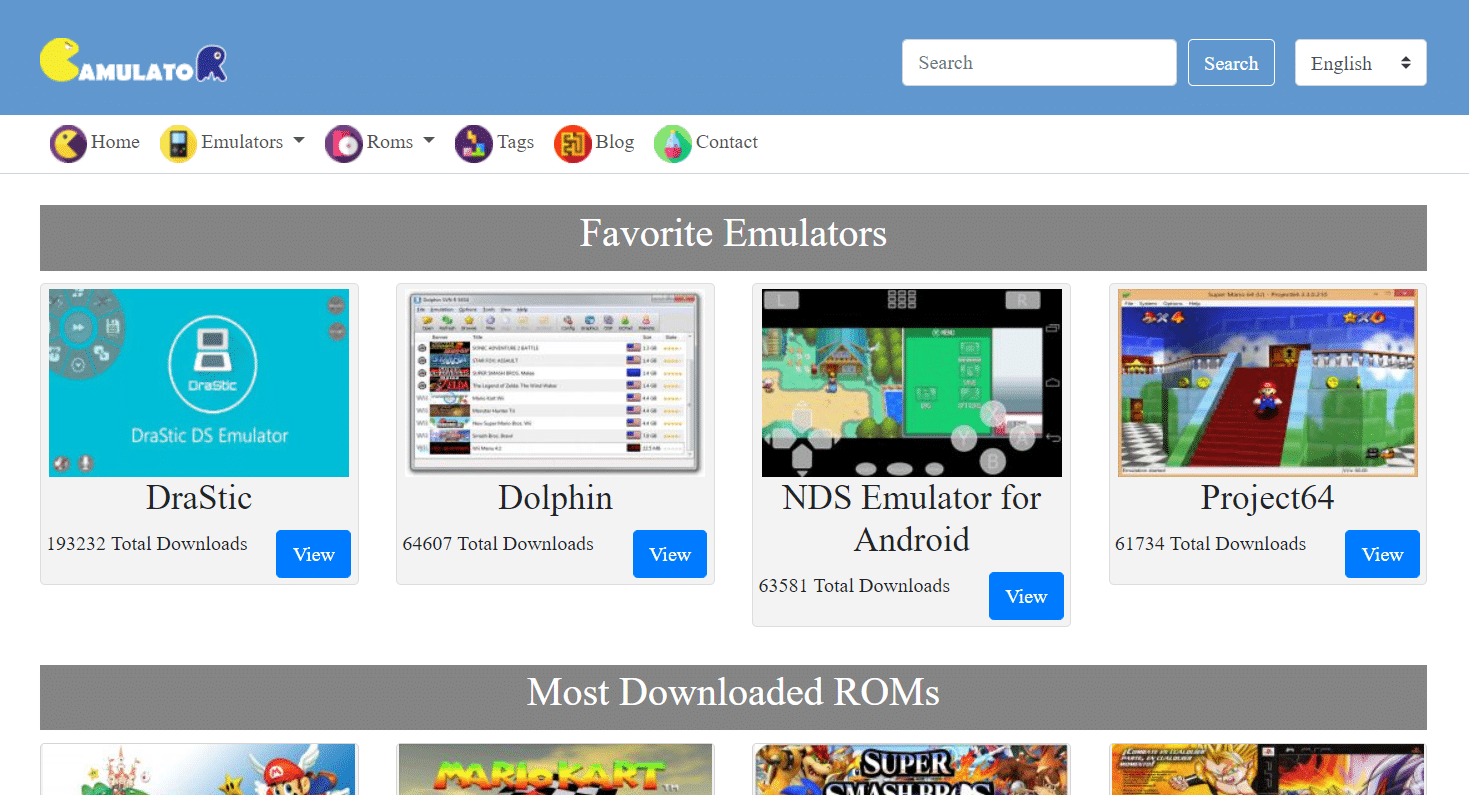The height and width of the screenshot is (795, 1469).
Task: Click the Emulator Pac-Man site logo
Action: click(x=133, y=61)
